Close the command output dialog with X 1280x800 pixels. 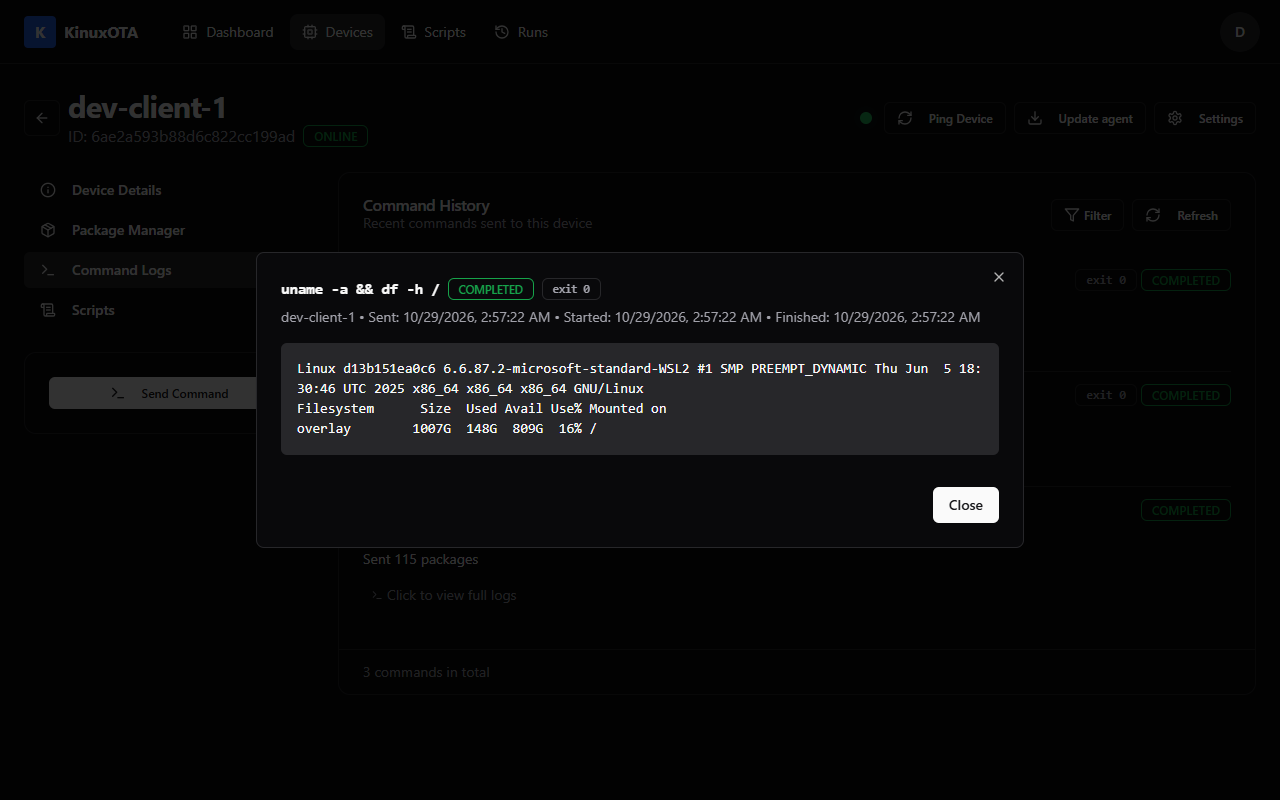click(998, 277)
